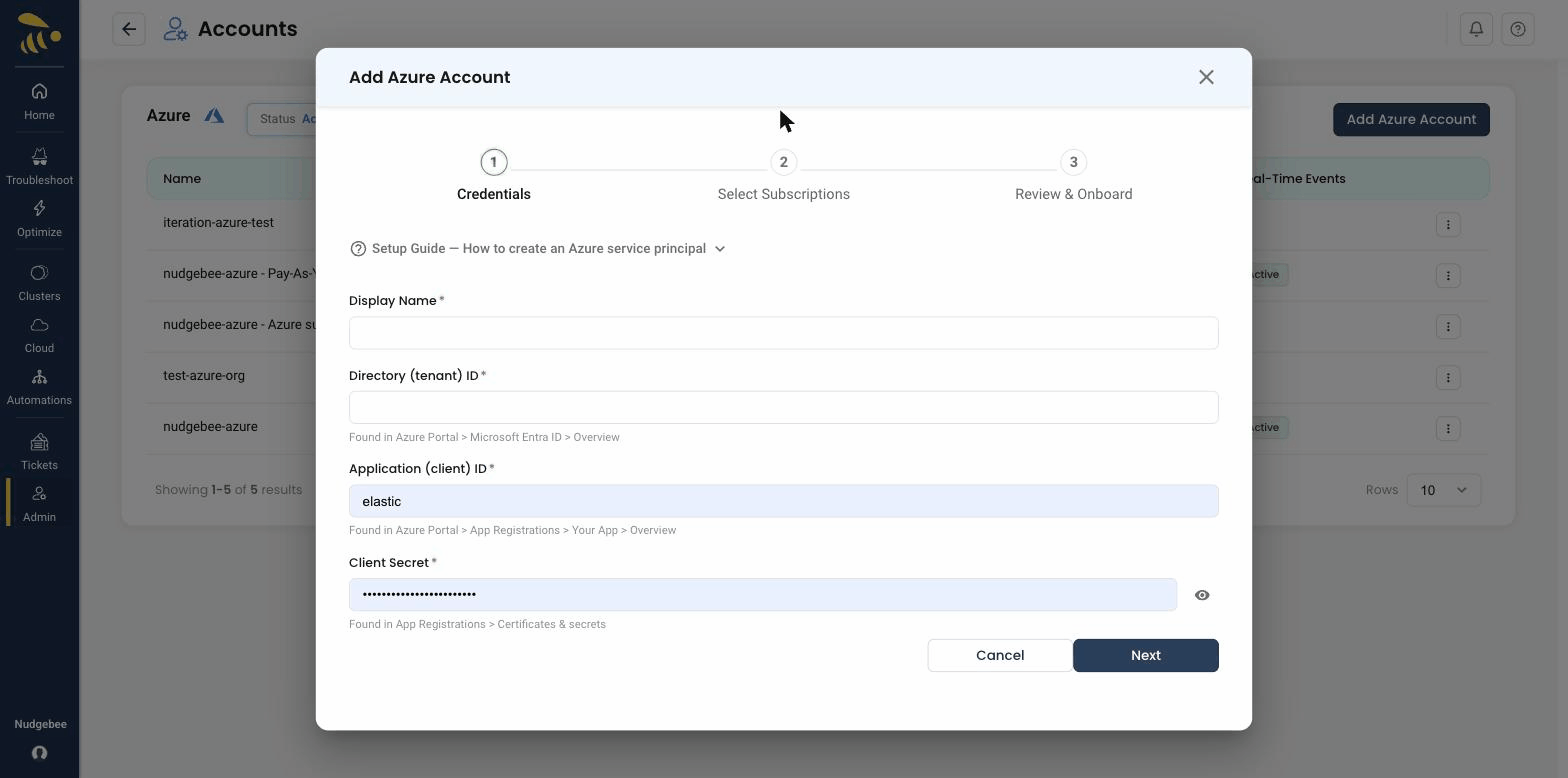Go to step 2 Select Subscriptions

pos(784,176)
